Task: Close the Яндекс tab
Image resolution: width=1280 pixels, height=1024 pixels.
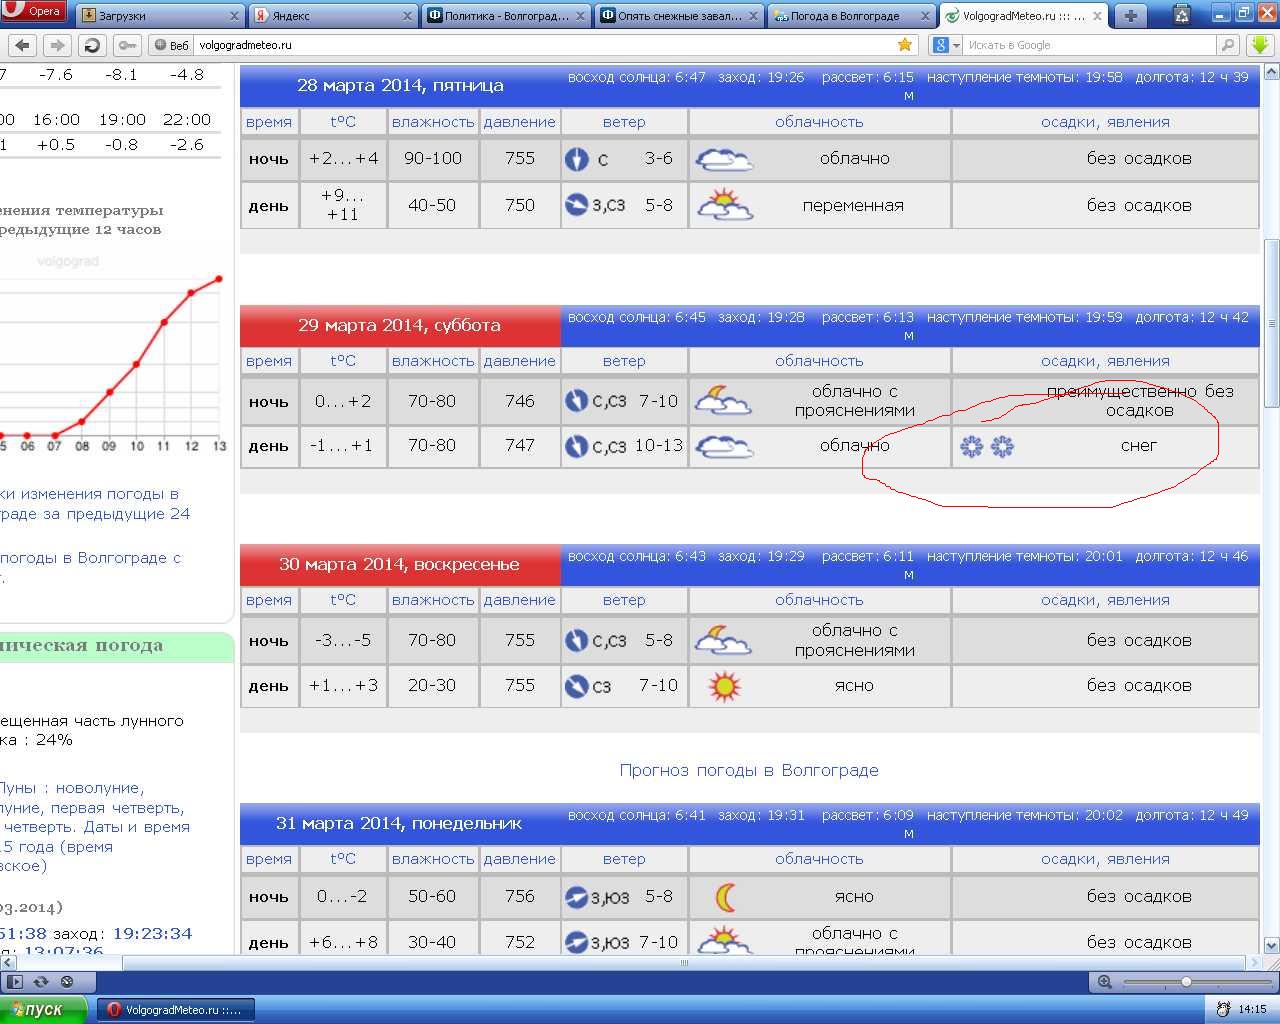Action: coord(408,16)
